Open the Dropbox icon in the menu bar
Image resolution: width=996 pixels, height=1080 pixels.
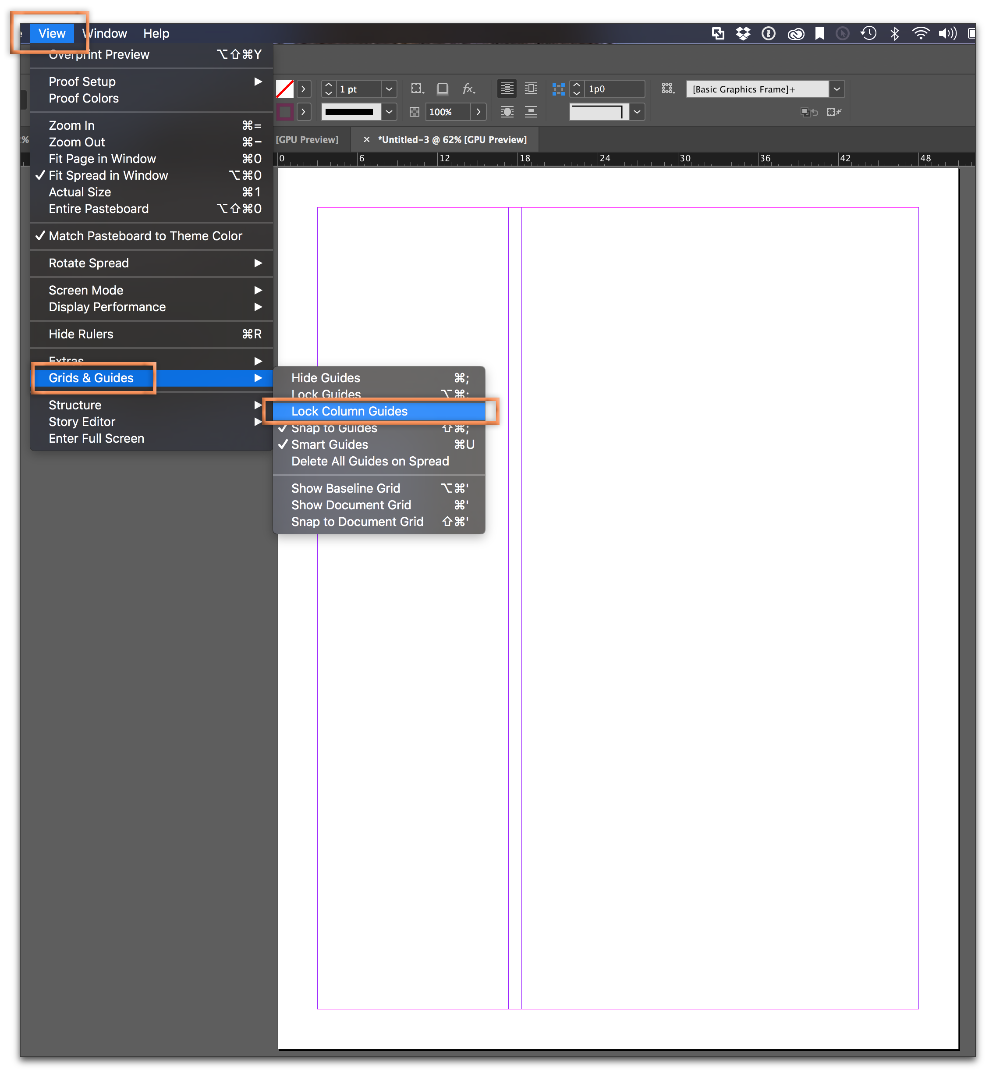click(x=742, y=32)
